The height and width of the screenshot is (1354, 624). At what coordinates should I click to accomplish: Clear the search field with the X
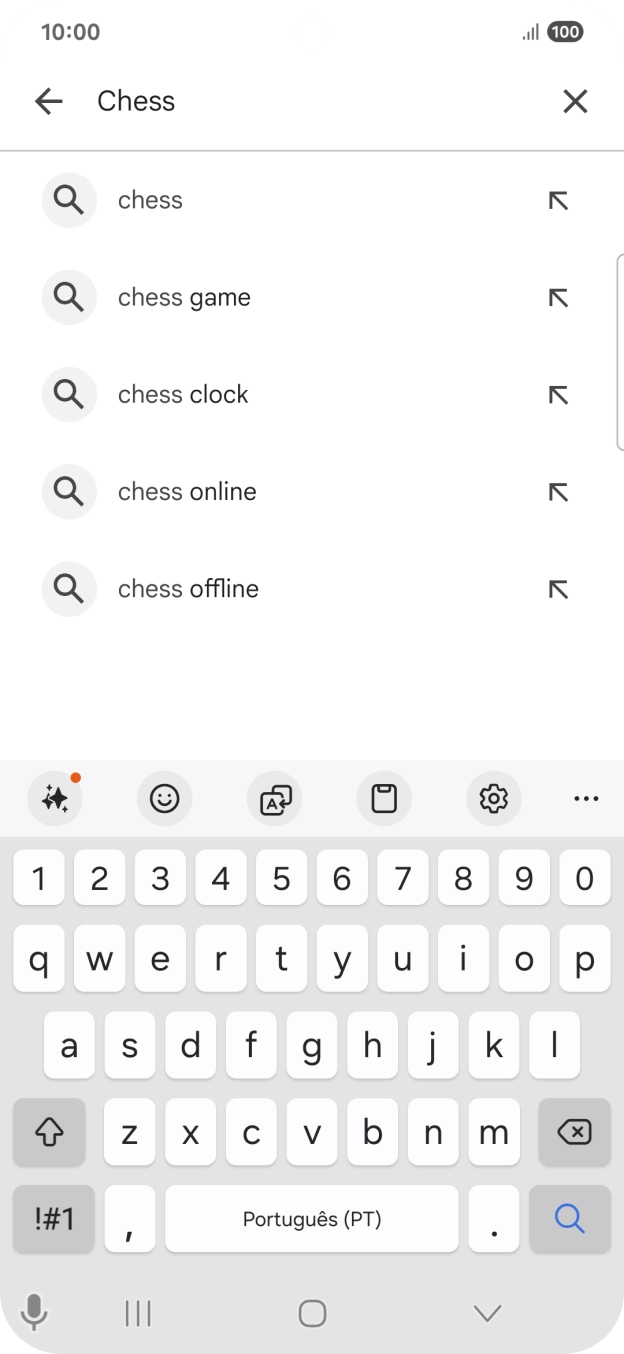pos(575,101)
